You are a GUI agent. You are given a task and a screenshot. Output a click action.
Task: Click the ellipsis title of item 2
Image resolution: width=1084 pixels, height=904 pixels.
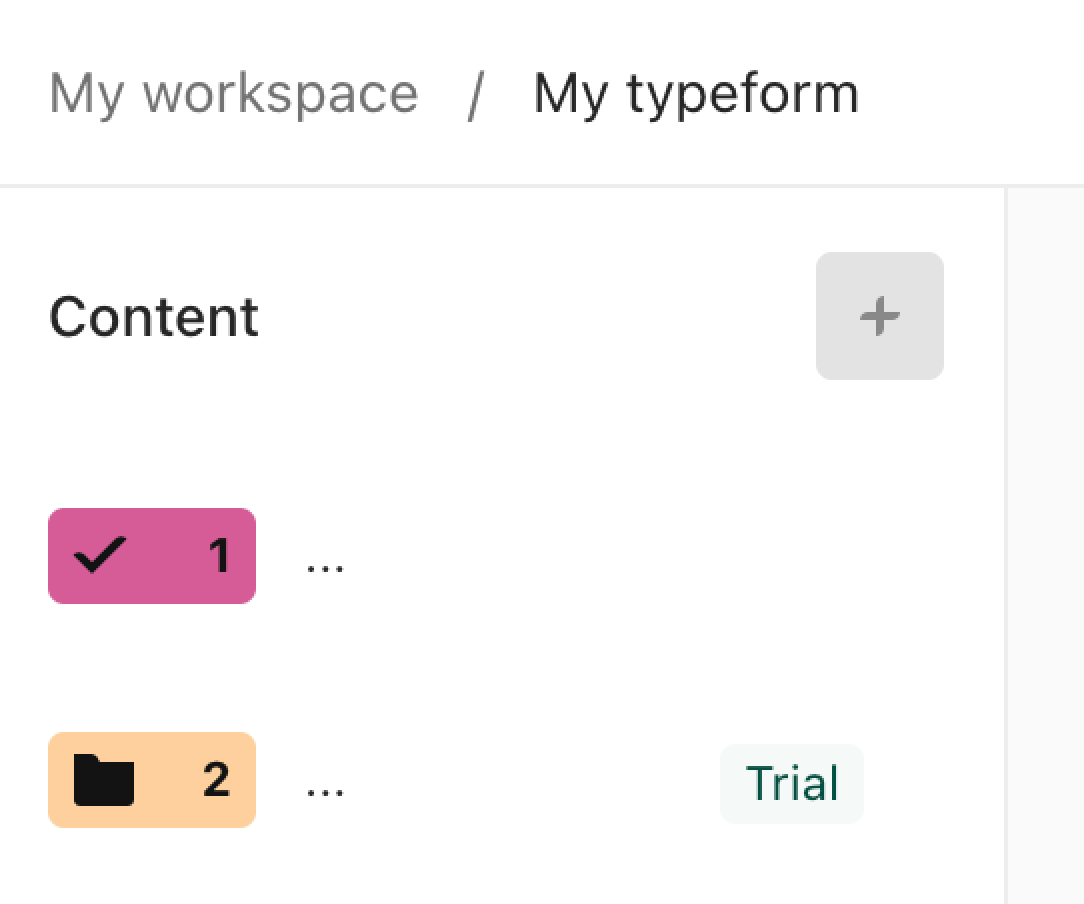325,792
